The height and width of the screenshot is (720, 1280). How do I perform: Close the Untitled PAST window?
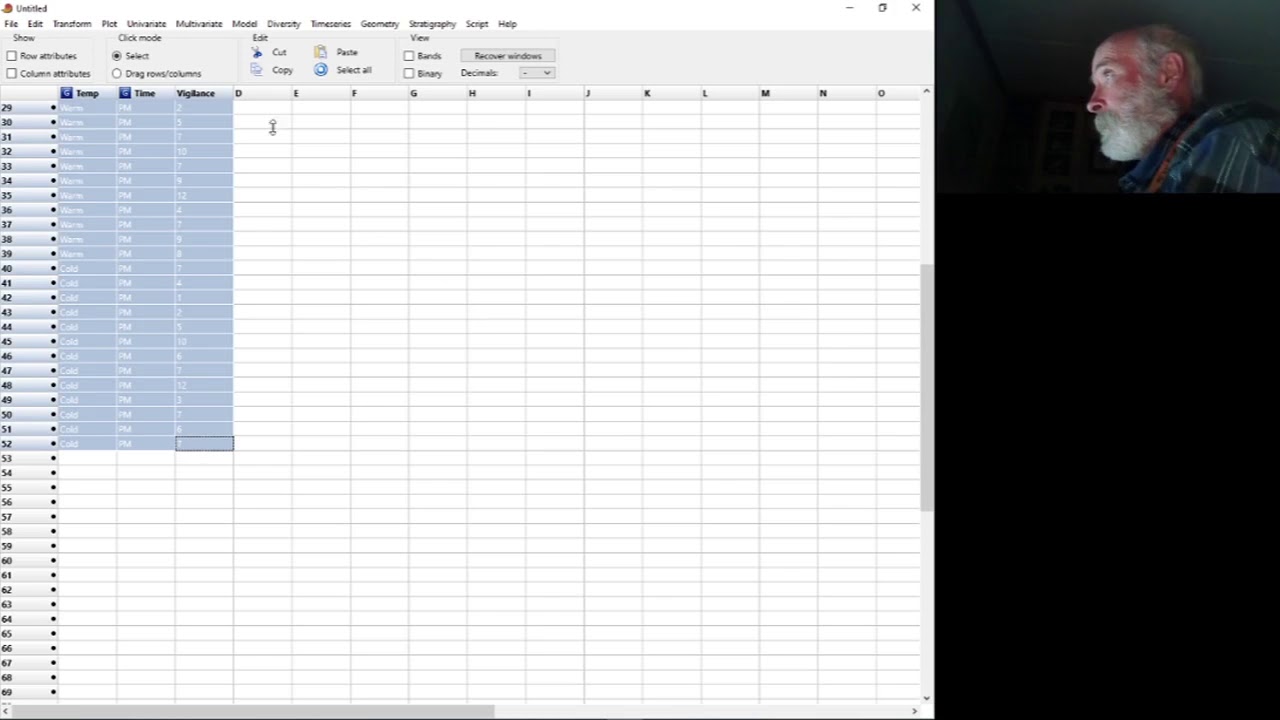[x=916, y=8]
